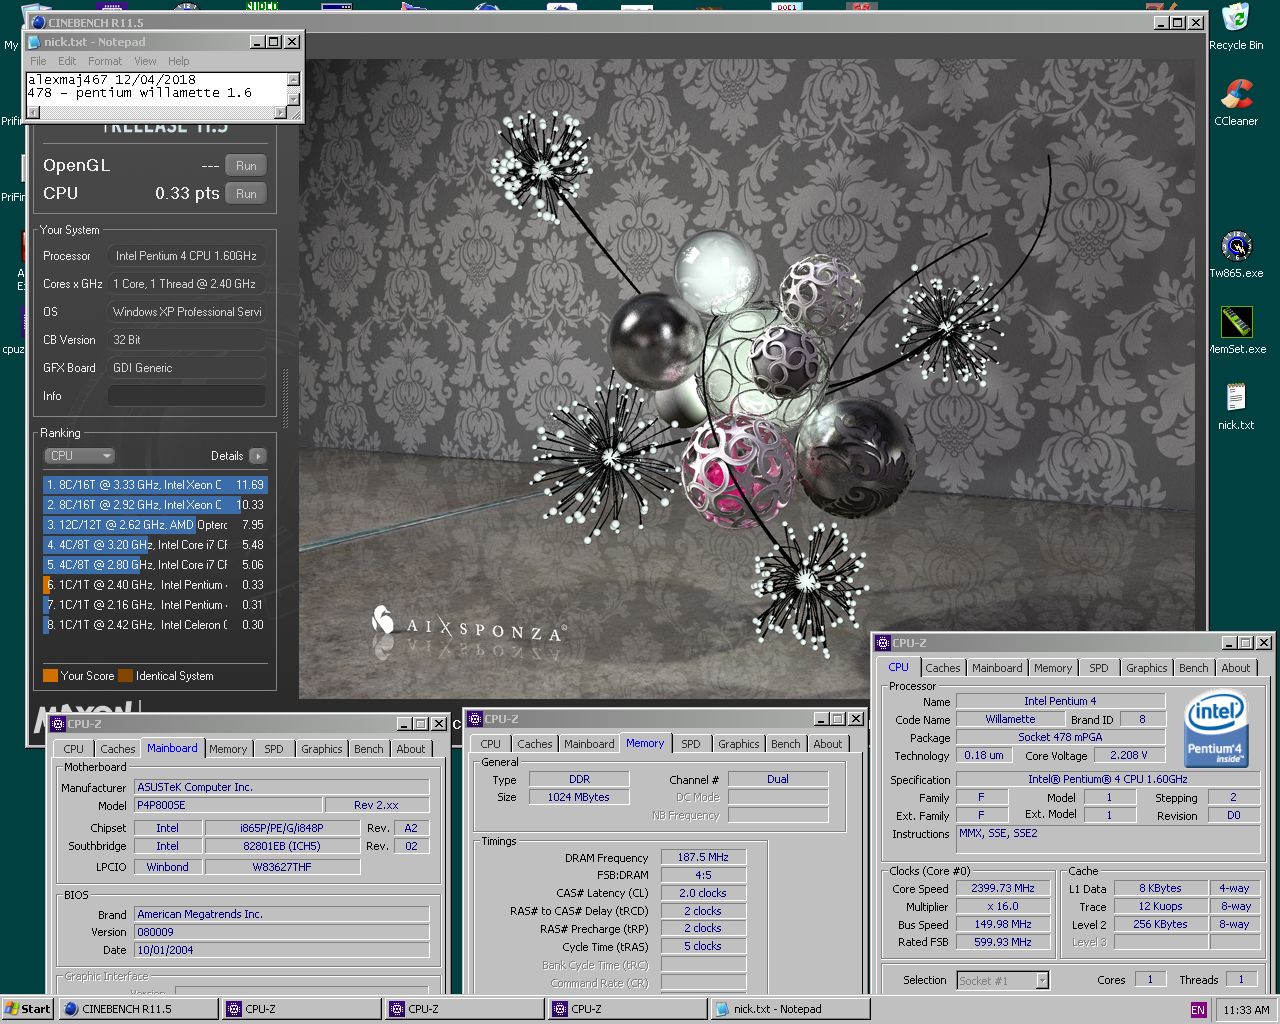1280x1024 pixels.
Task: Select ranking row 12C/12T @ 2.62 GHz AMD Opteron
Action: [155, 525]
